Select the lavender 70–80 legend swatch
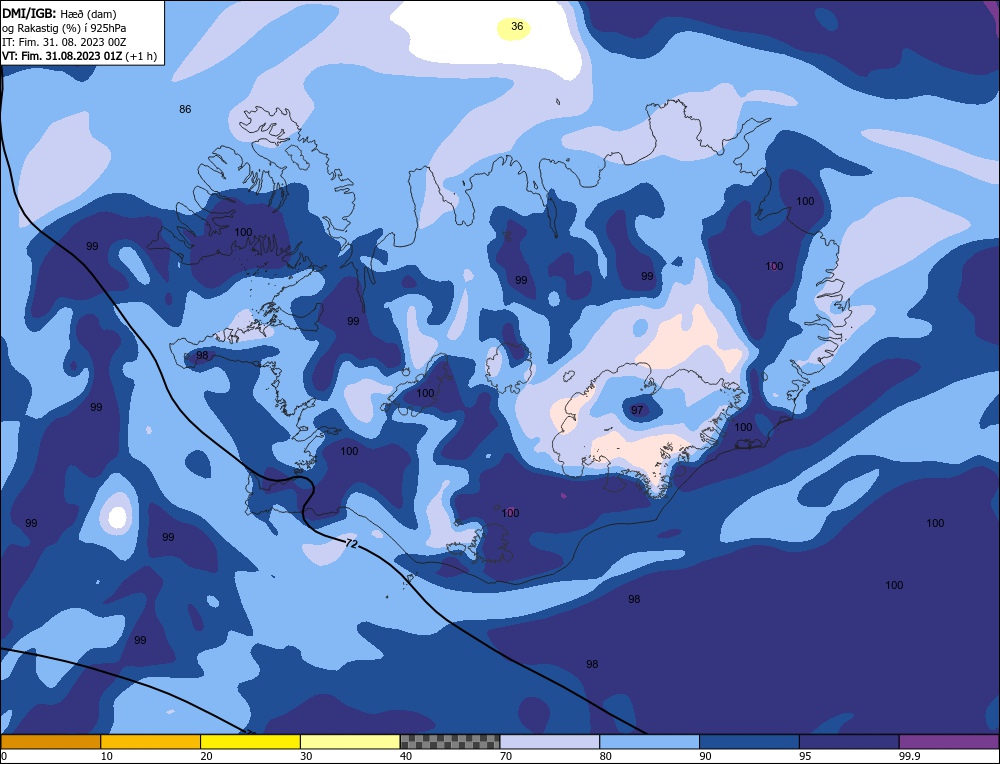Screen dimensions: 1000x764 pyautogui.click(x=550, y=741)
